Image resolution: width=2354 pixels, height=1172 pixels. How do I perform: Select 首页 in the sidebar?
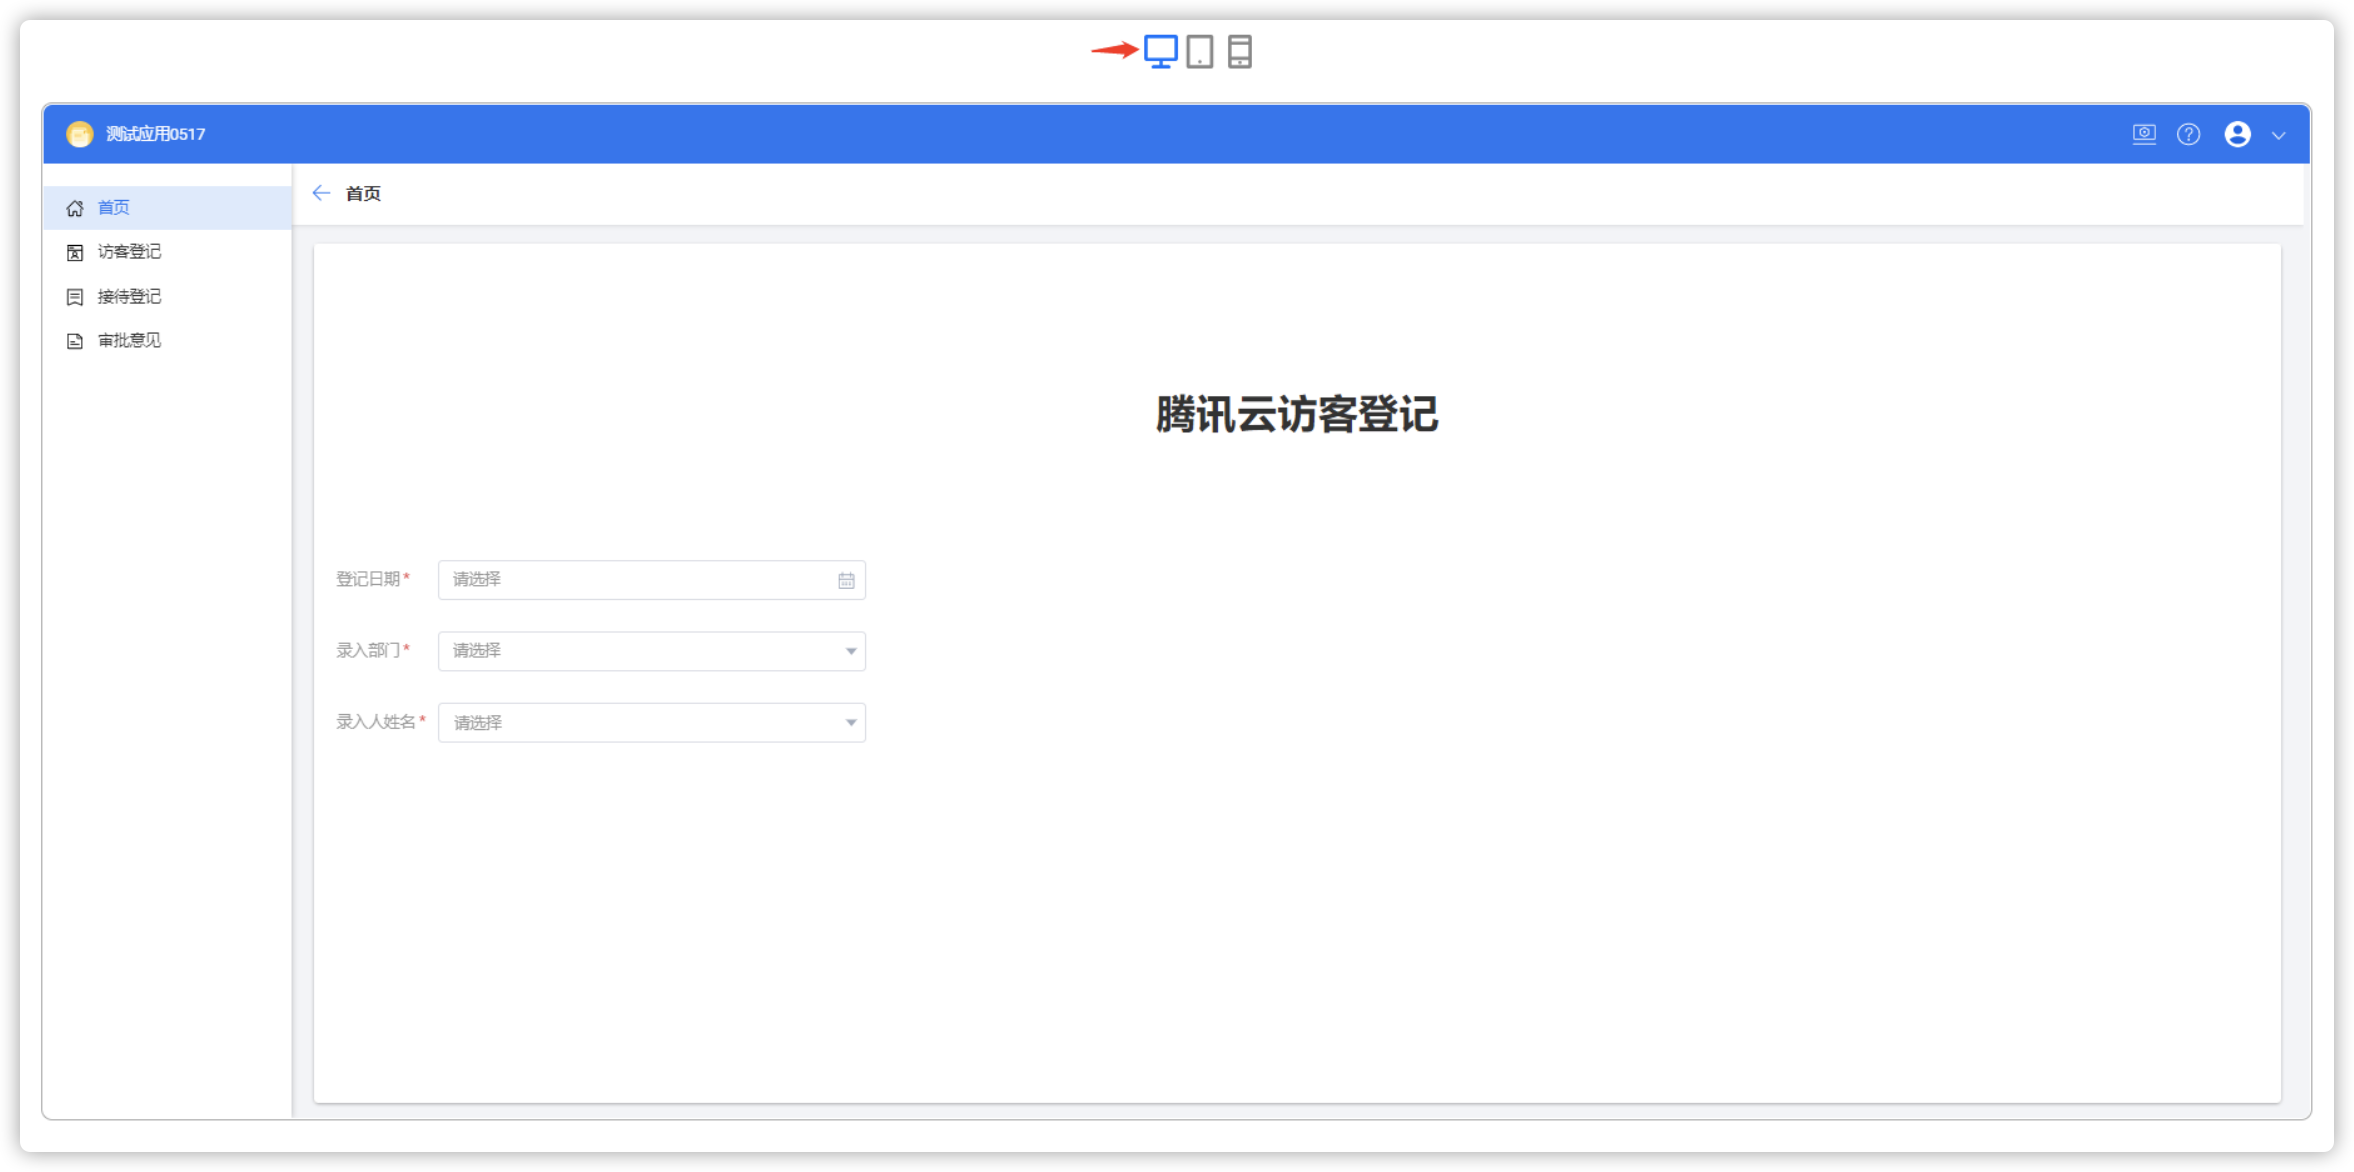[168, 208]
